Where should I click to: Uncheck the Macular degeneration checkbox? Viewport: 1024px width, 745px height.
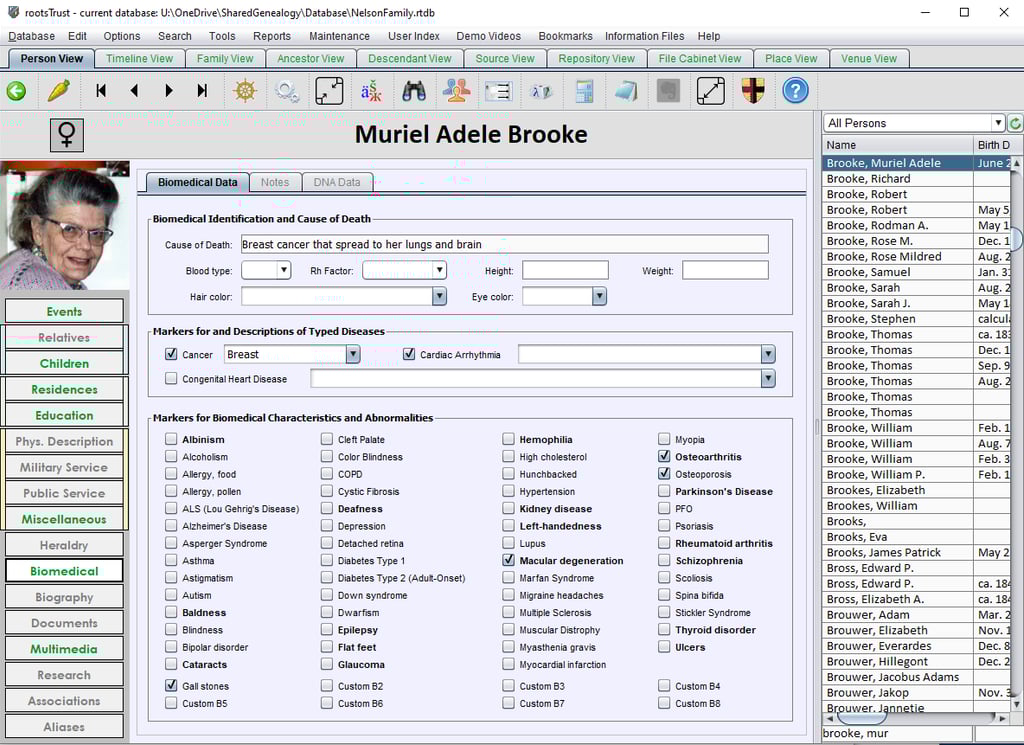point(509,560)
